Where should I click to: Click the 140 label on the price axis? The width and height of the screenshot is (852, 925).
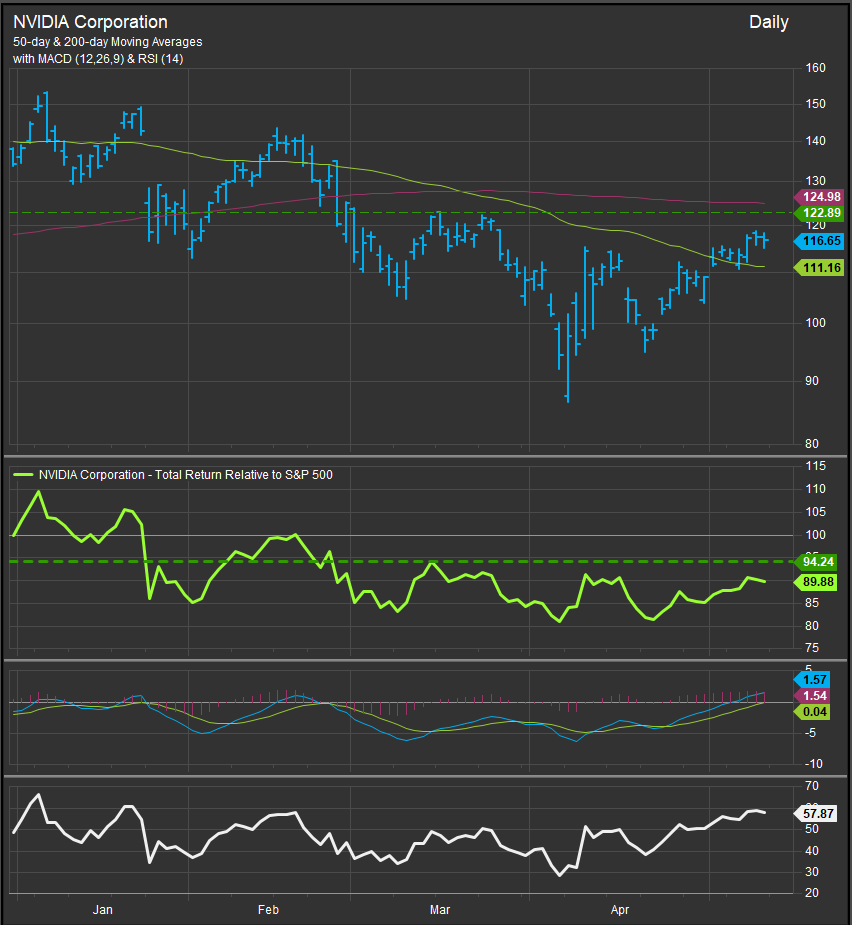[815, 141]
